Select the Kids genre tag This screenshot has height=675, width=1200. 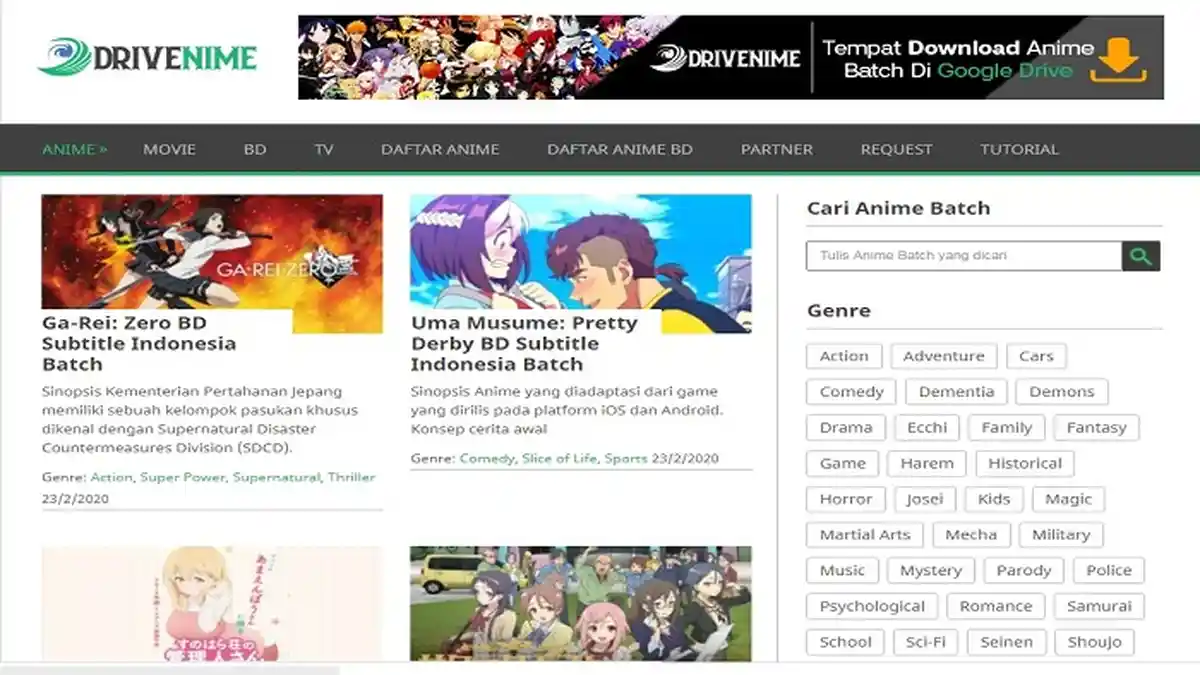994,499
